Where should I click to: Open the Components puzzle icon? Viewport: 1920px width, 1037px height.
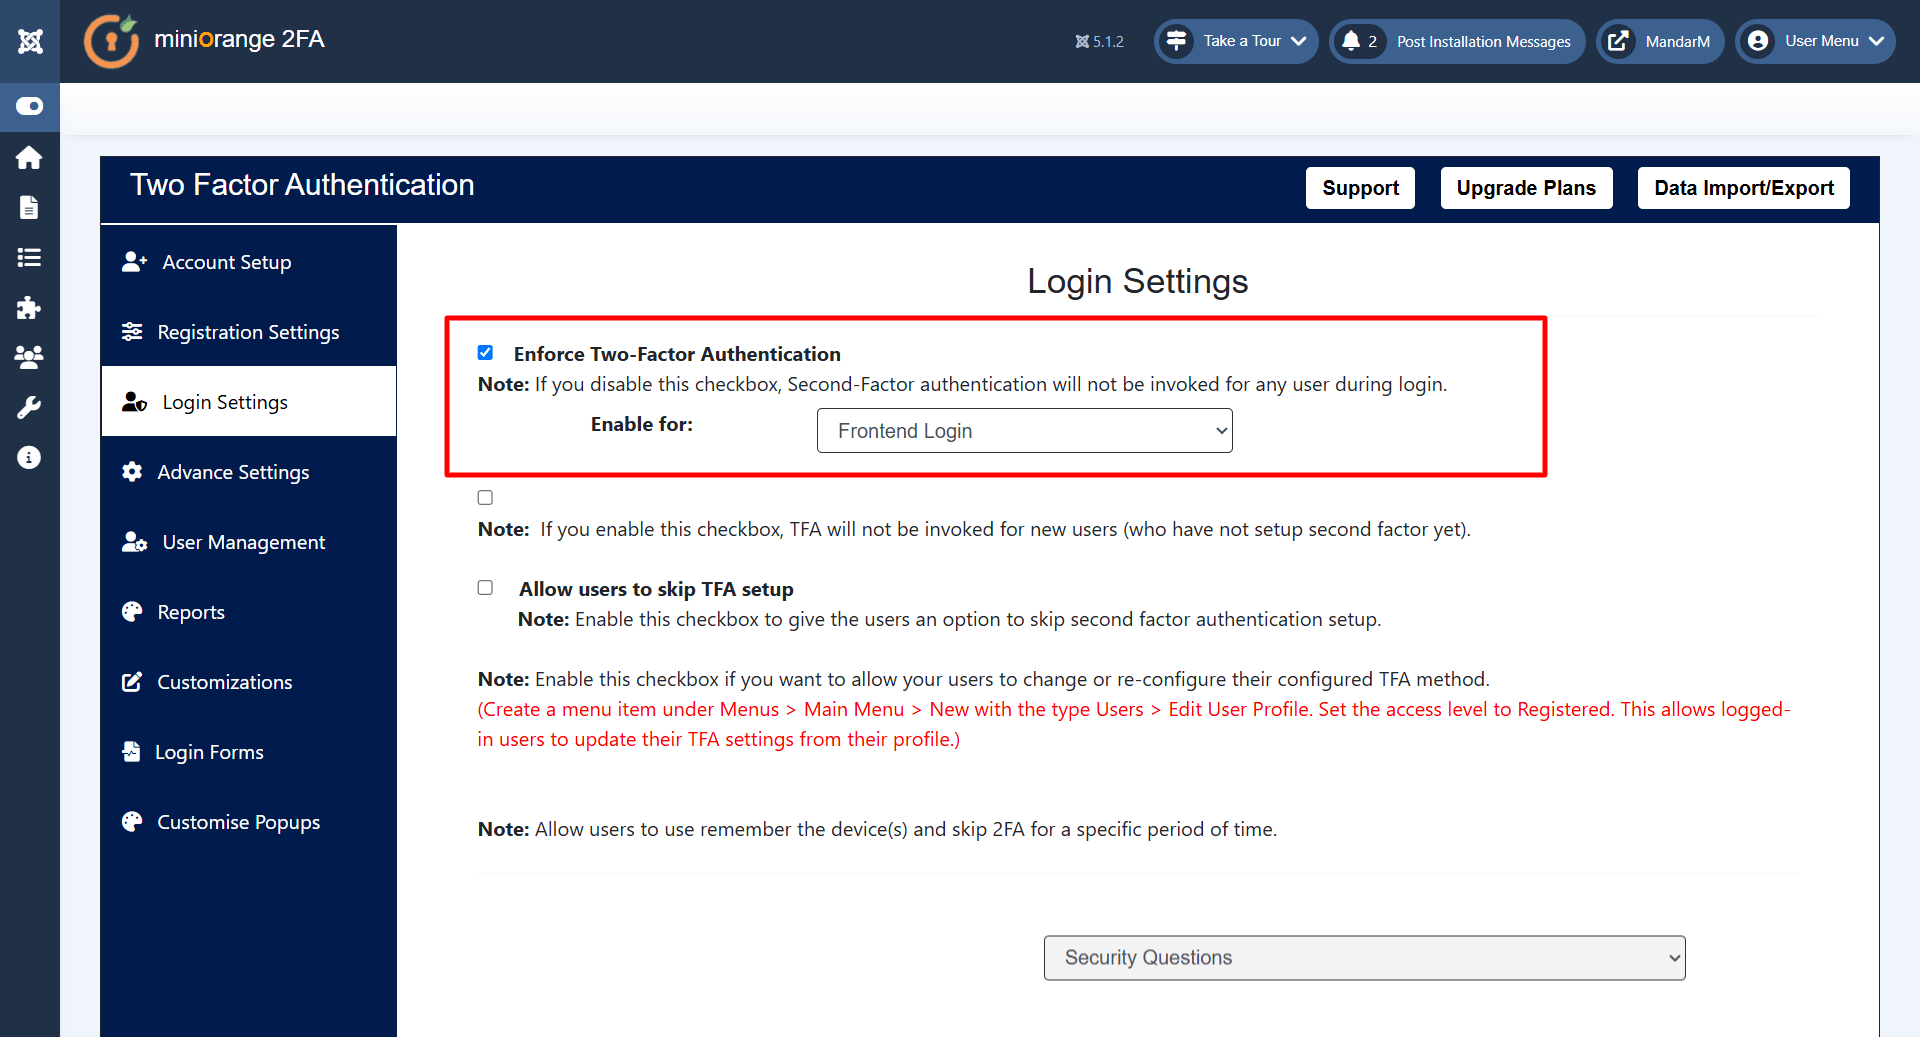[29, 307]
